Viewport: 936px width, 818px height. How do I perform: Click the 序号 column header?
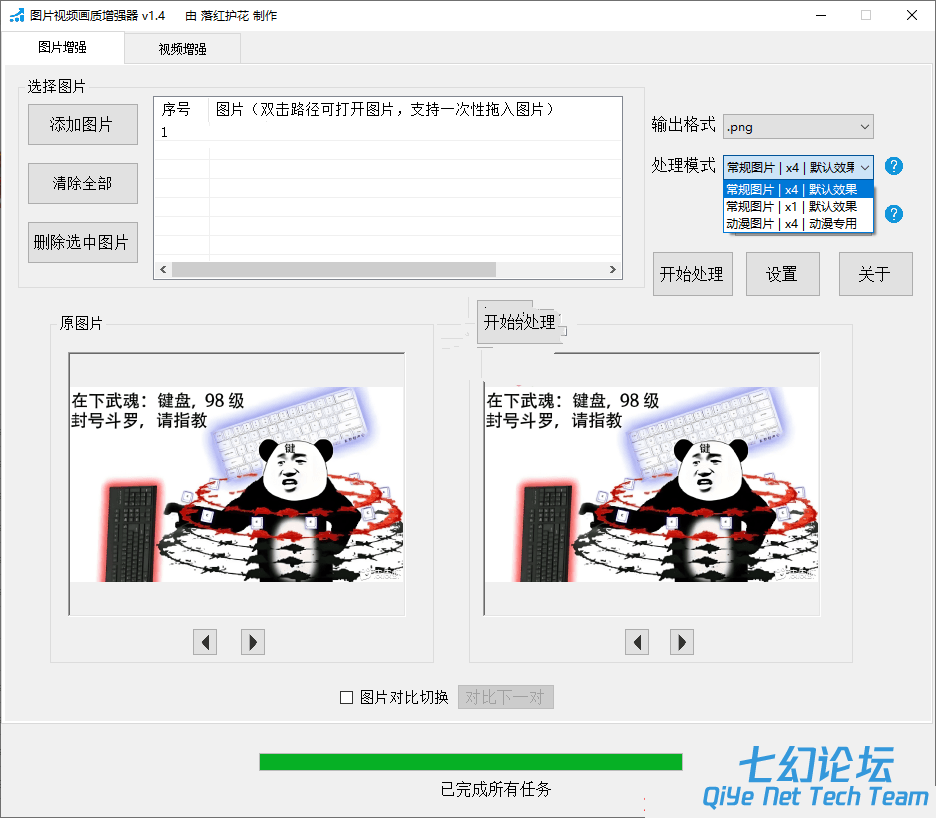181,109
